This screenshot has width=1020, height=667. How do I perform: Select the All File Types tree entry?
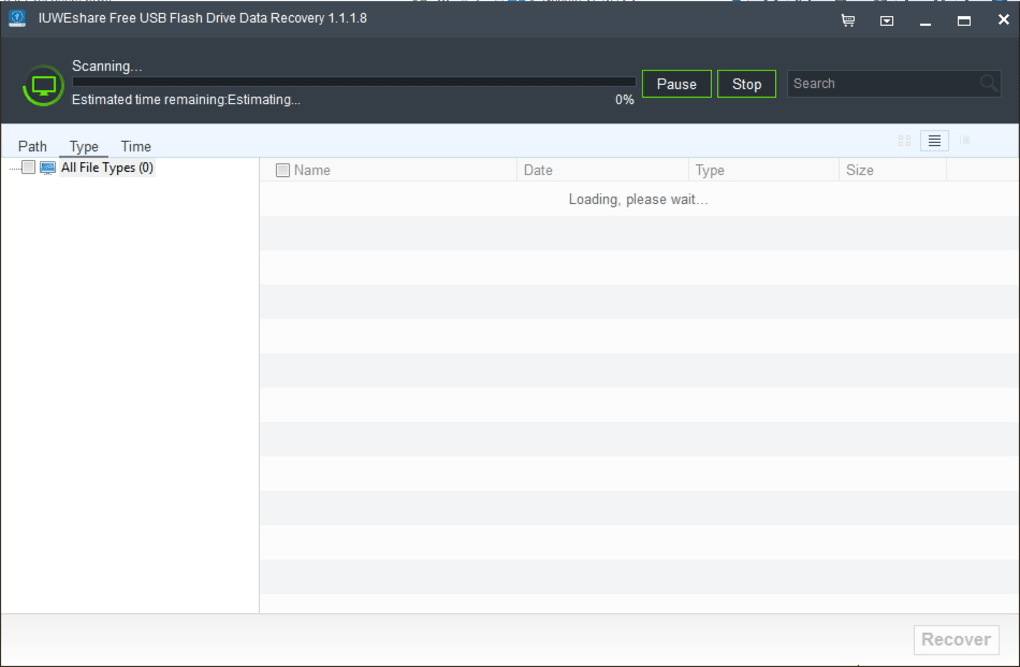[107, 167]
